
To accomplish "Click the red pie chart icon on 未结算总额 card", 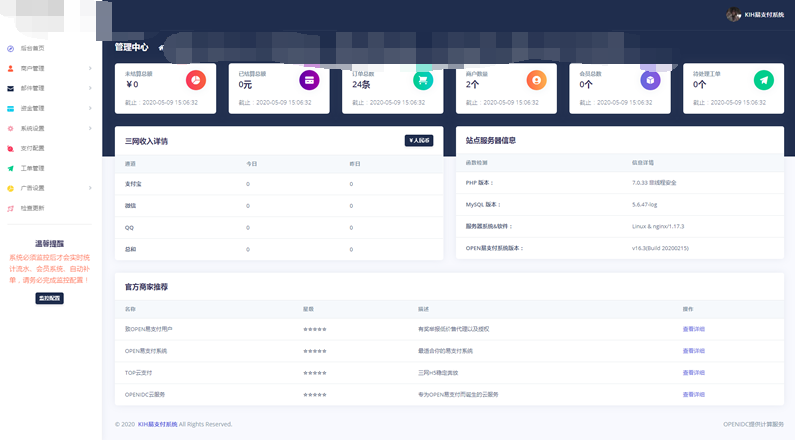I will pyautogui.click(x=196, y=79).
